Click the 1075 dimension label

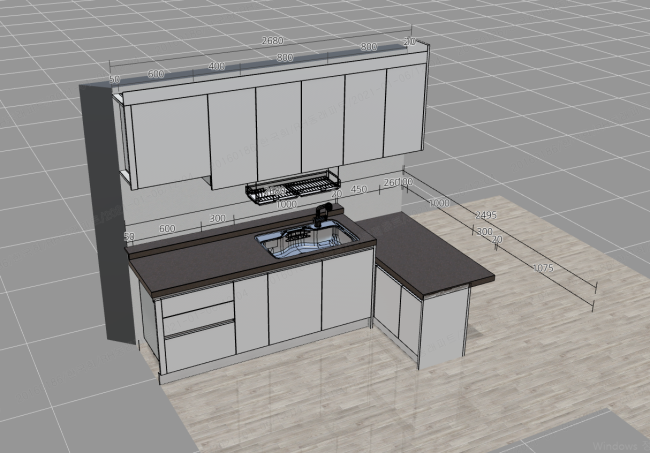click(x=543, y=268)
